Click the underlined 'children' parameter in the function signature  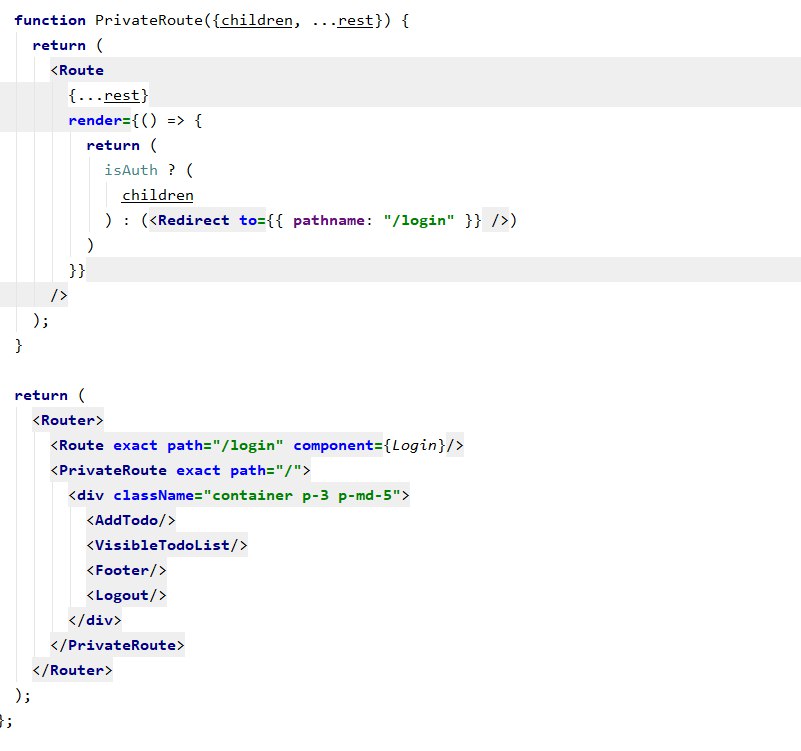257,20
